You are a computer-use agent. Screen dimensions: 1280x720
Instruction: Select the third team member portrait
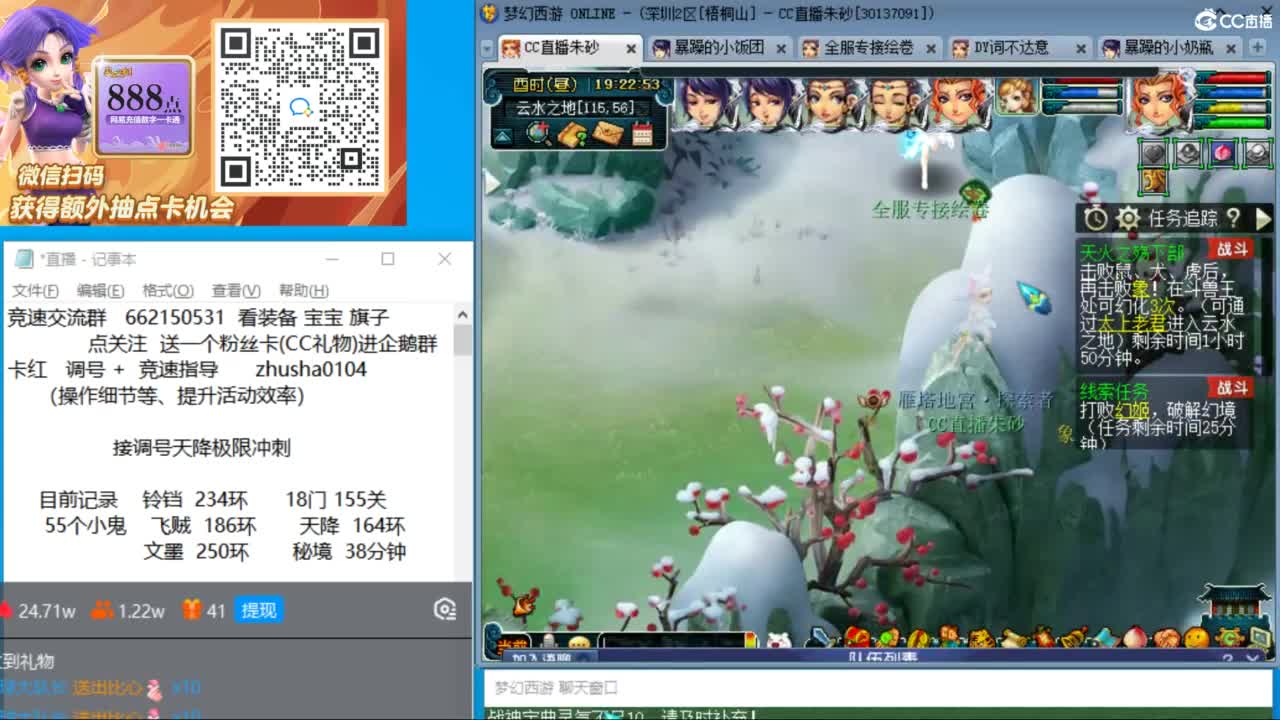pyautogui.click(x=834, y=103)
